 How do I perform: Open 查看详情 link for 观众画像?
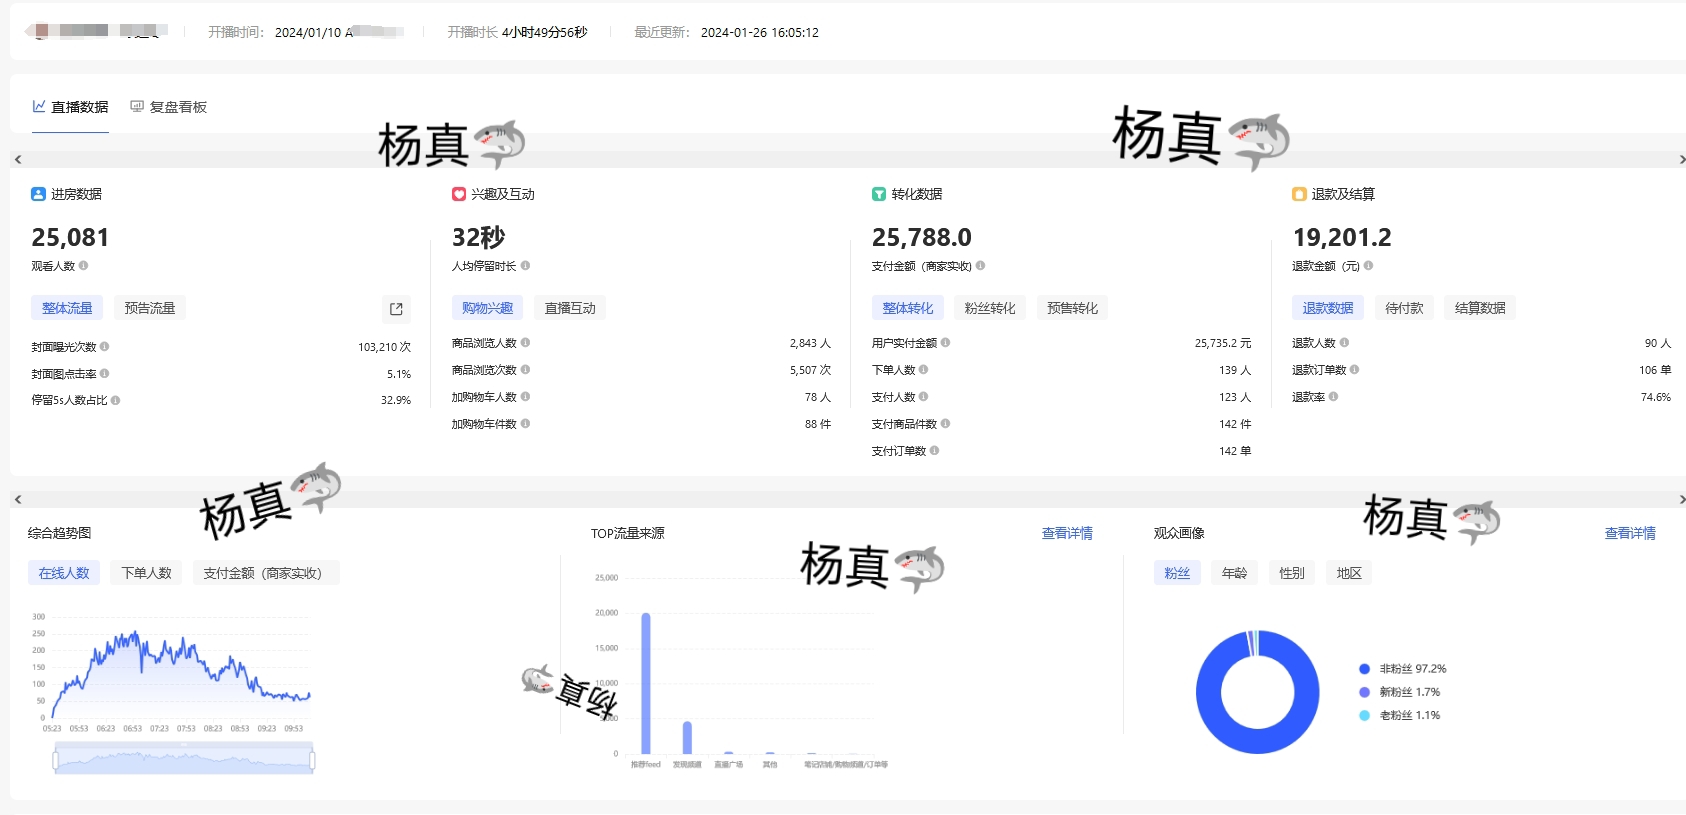[x=1629, y=533]
